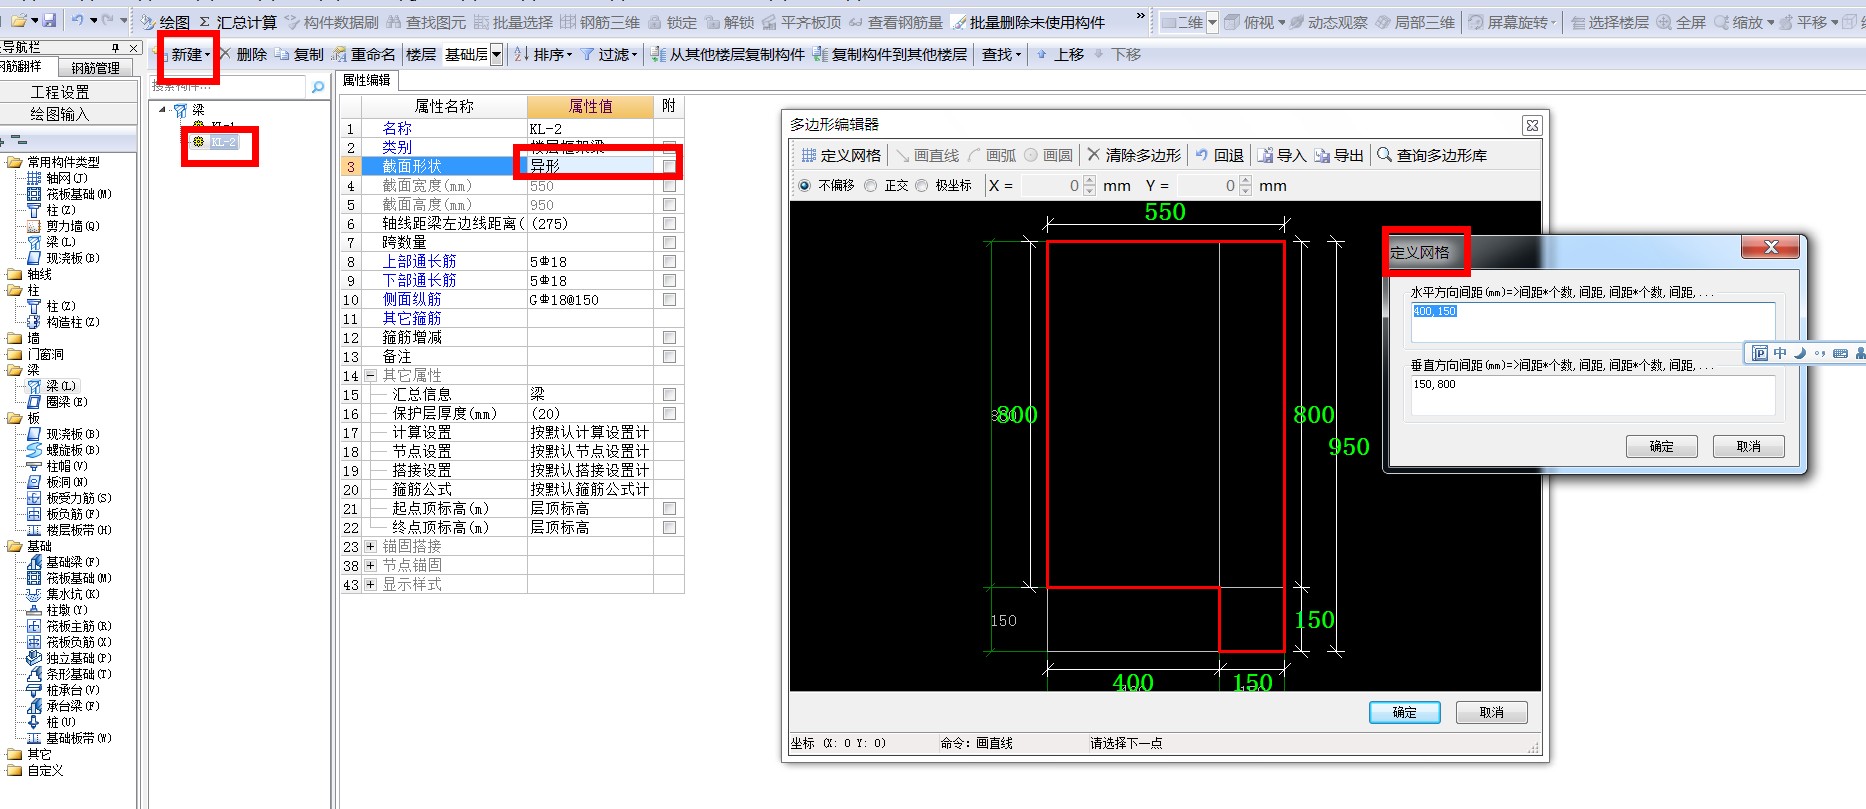Start 动态观察 mode
This screenshot has width=1866, height=809.
tap(1328, 22)
